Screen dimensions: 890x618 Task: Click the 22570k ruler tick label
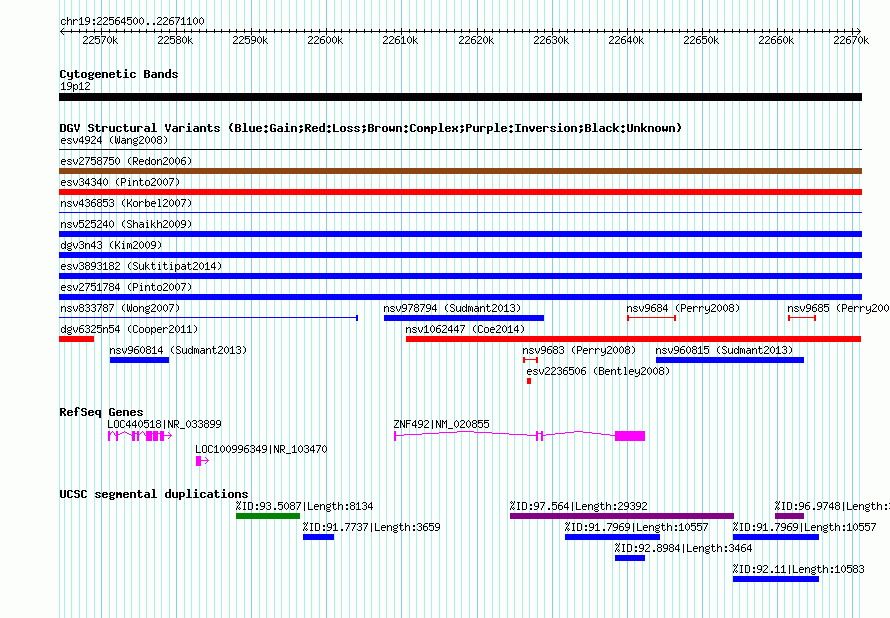tap(100, 40)
